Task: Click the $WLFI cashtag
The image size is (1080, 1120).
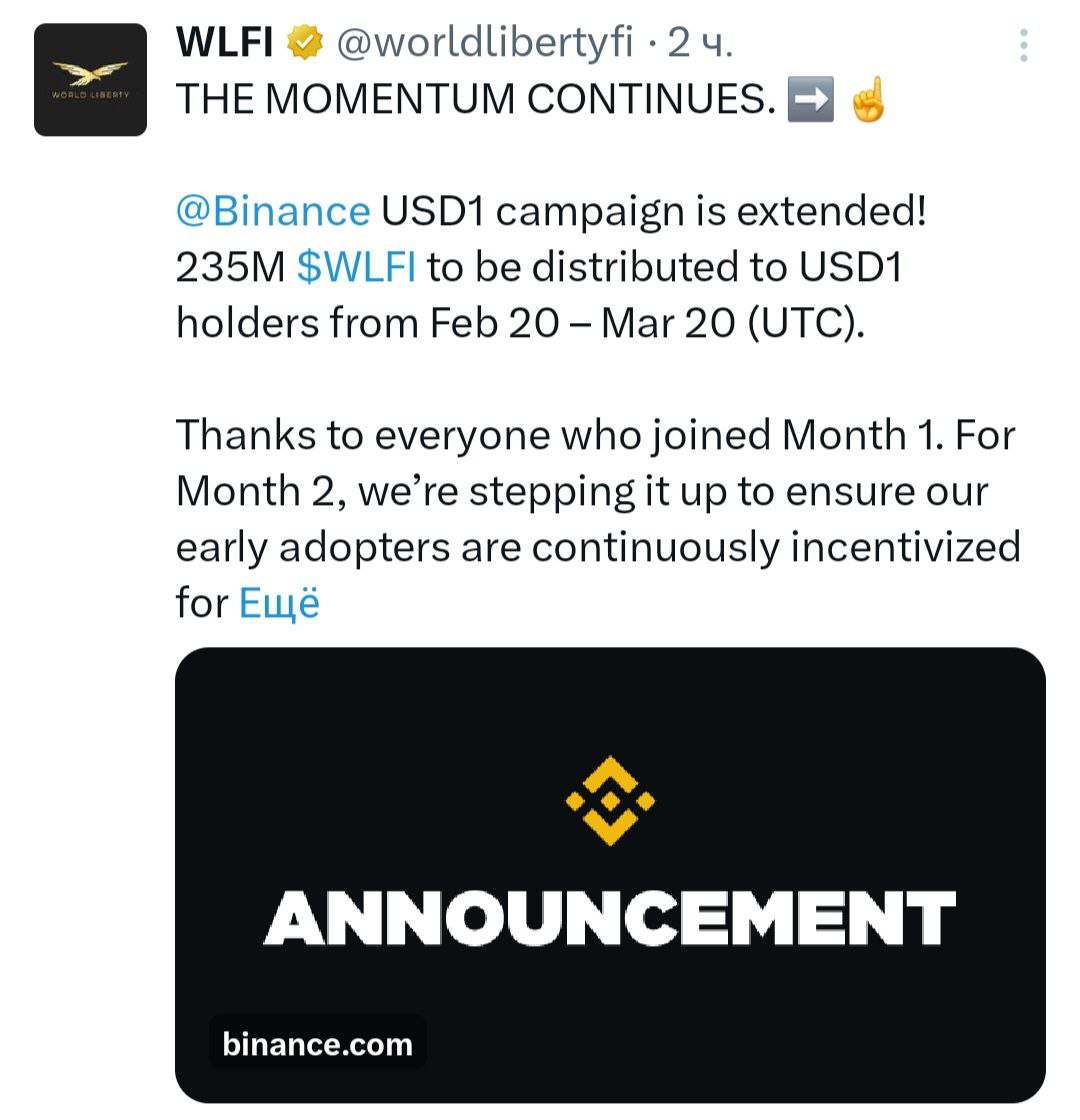Action: (357, 267)
